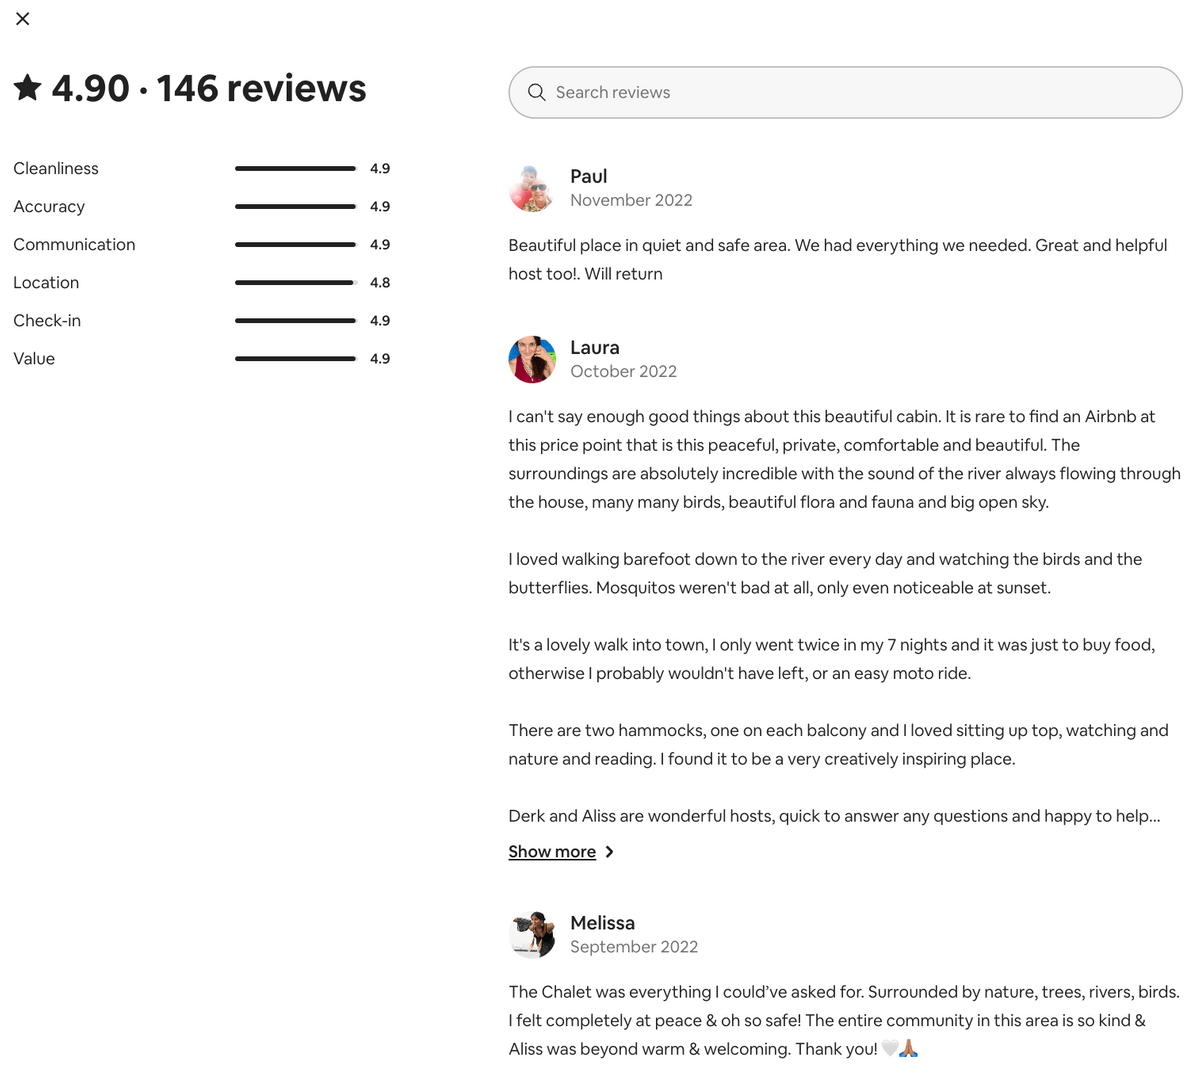Click reviewer name Melissa
Image resolution: width=1200 pixels, height=1081 pixels.
(603, 923)
